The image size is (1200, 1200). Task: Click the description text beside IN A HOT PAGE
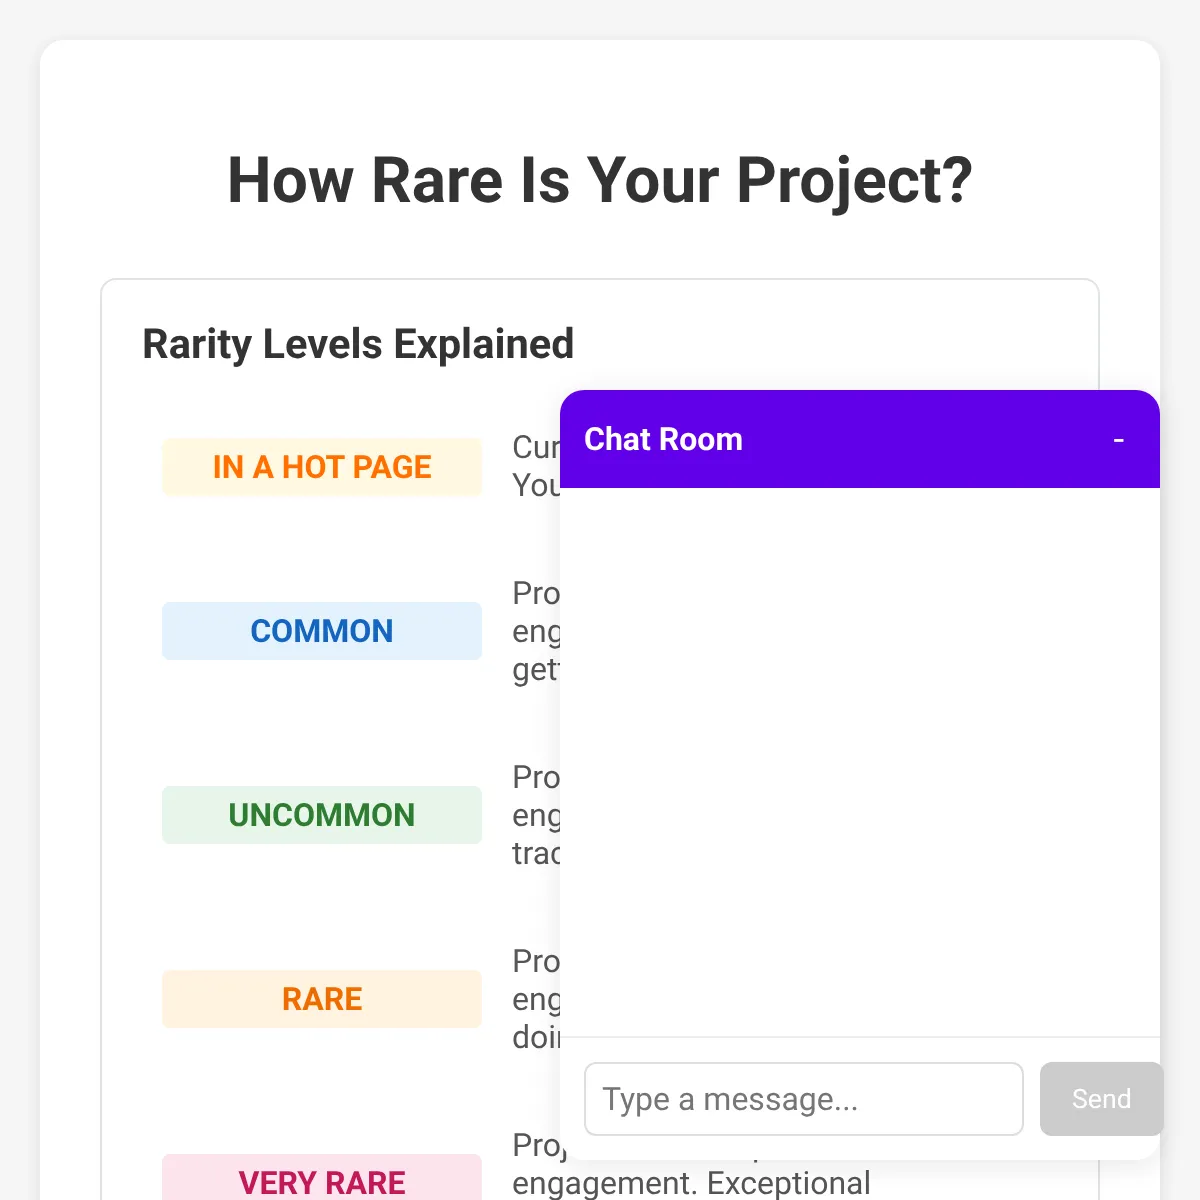536,466
